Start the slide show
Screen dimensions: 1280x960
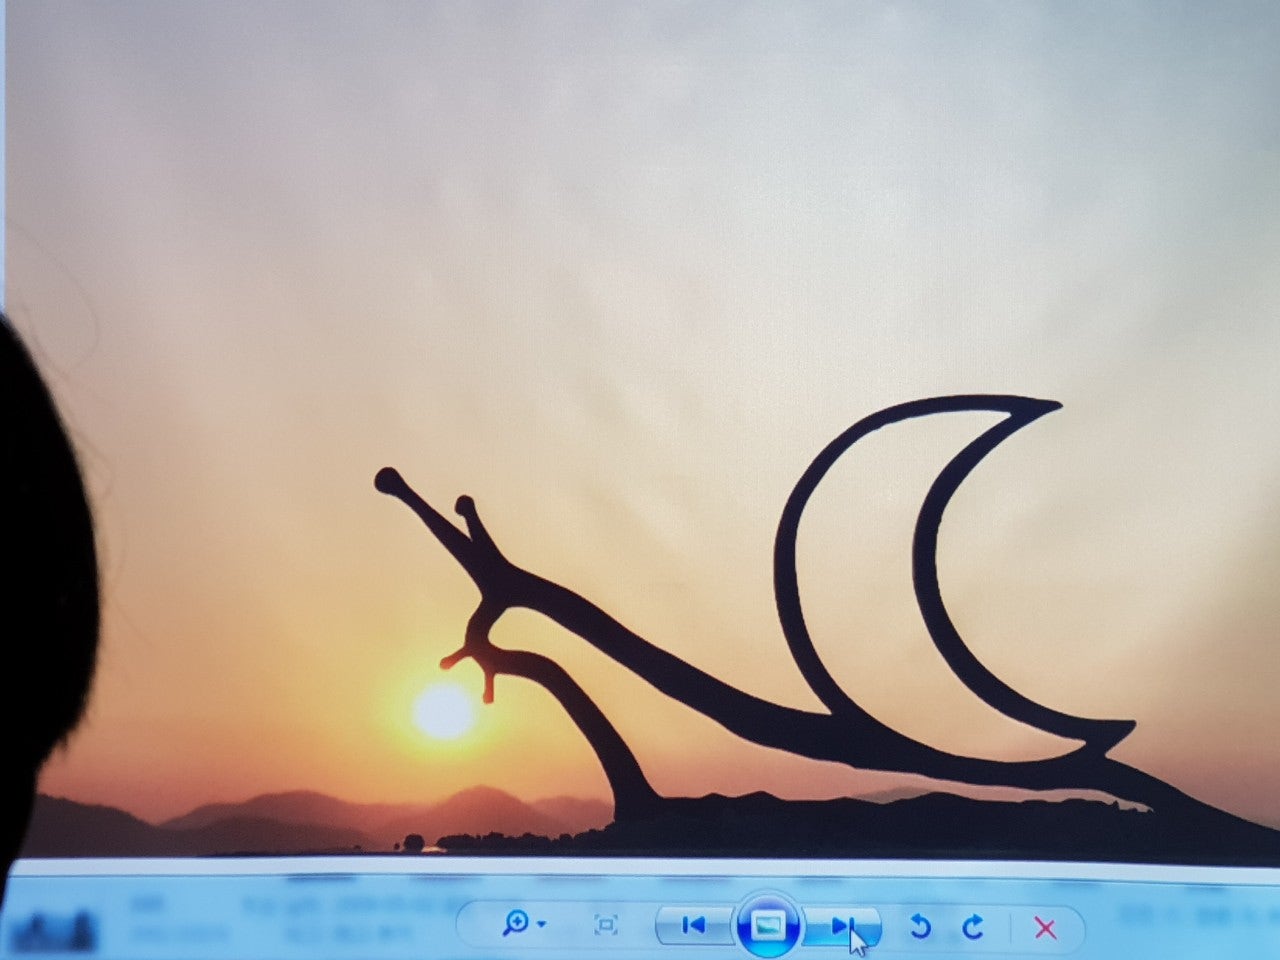coord(767,926)
